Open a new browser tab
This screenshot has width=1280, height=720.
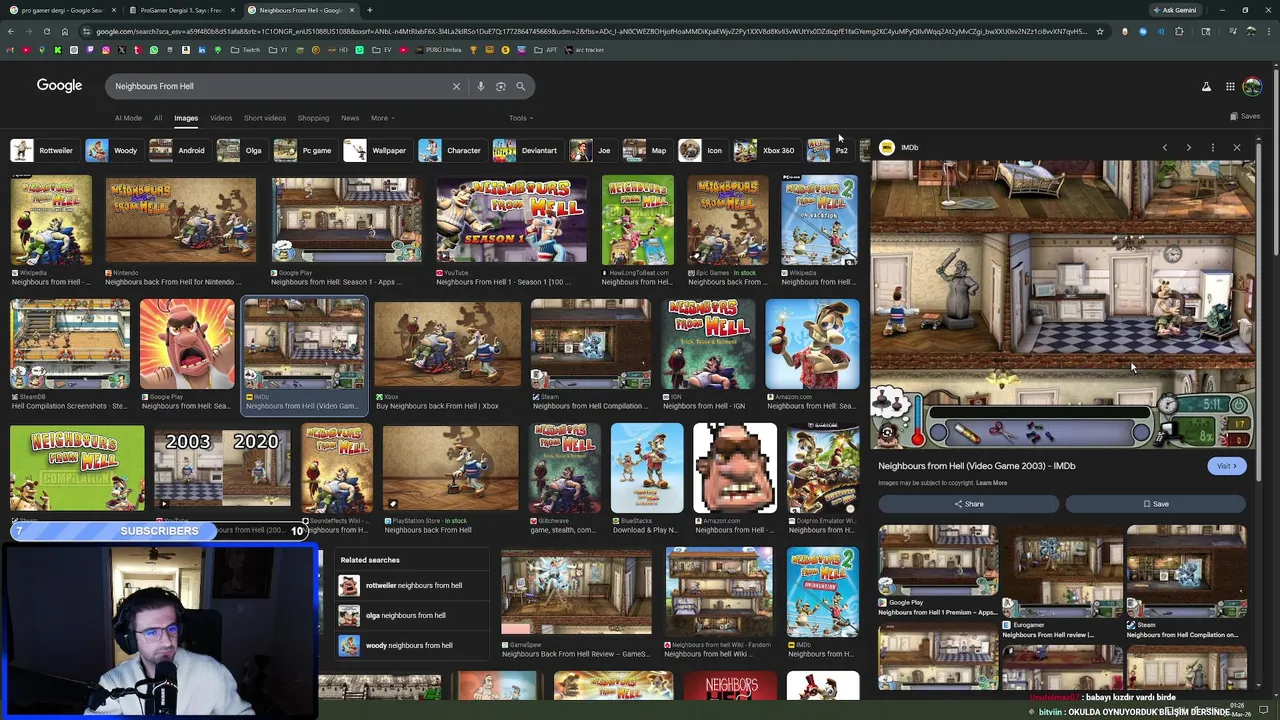[369, 10]
